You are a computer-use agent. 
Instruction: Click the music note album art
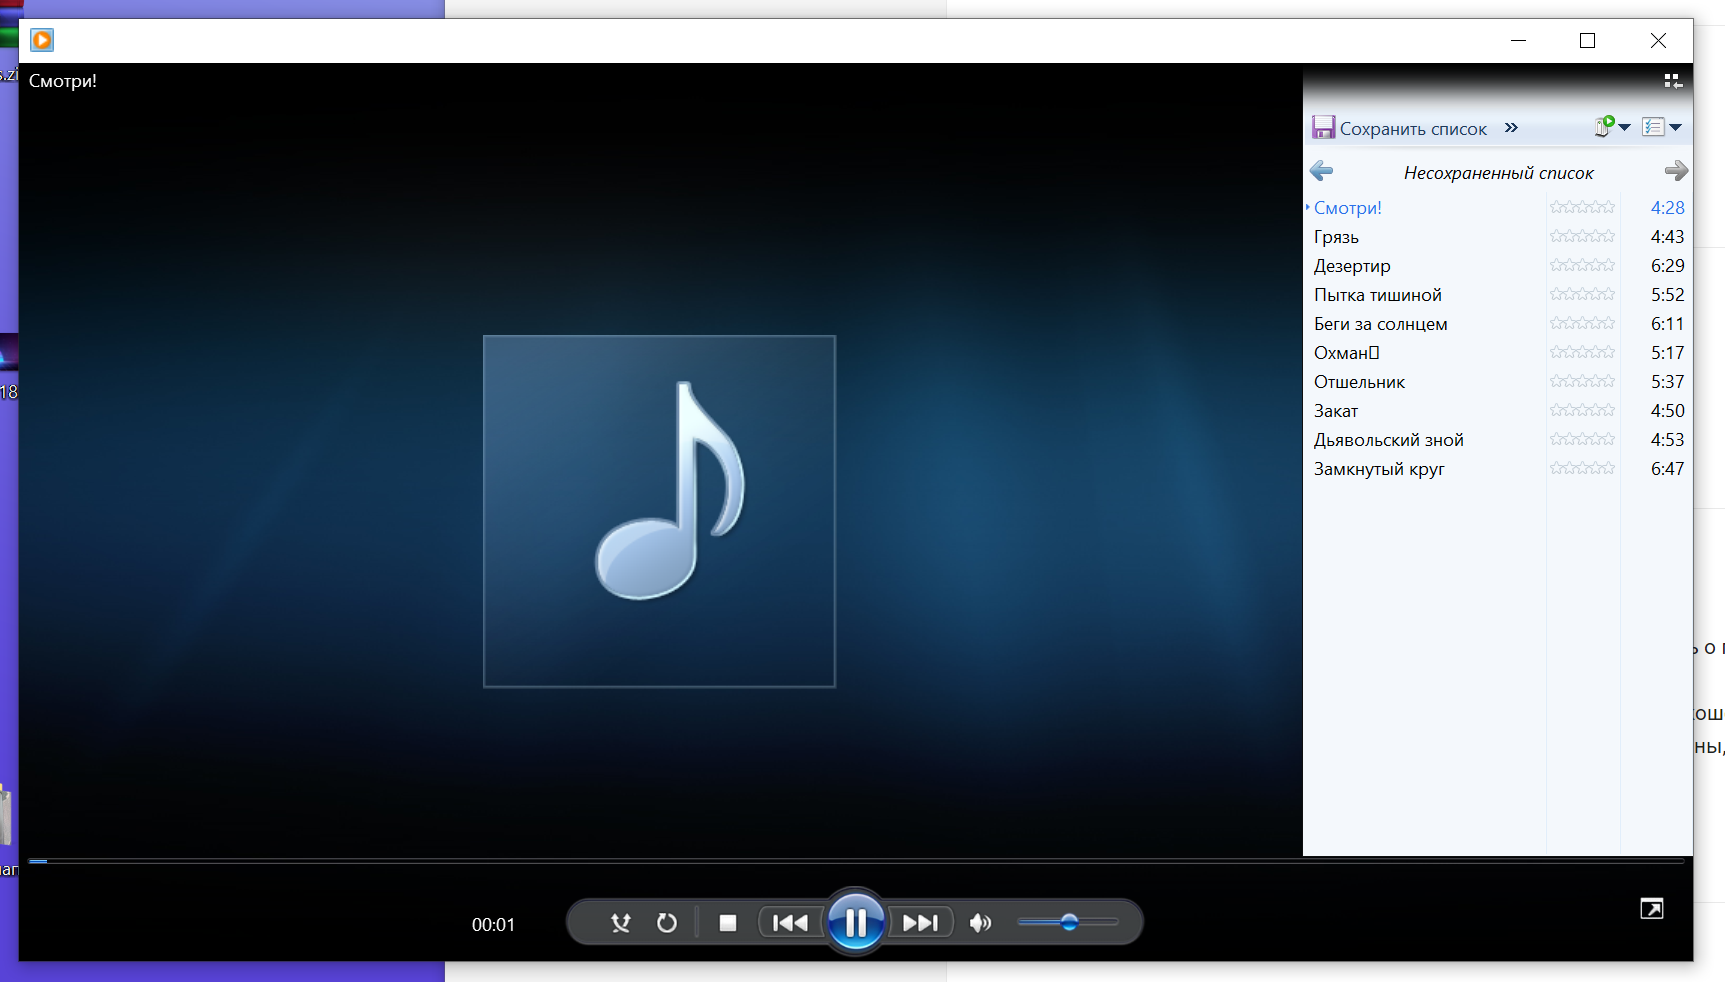(659, 511)
